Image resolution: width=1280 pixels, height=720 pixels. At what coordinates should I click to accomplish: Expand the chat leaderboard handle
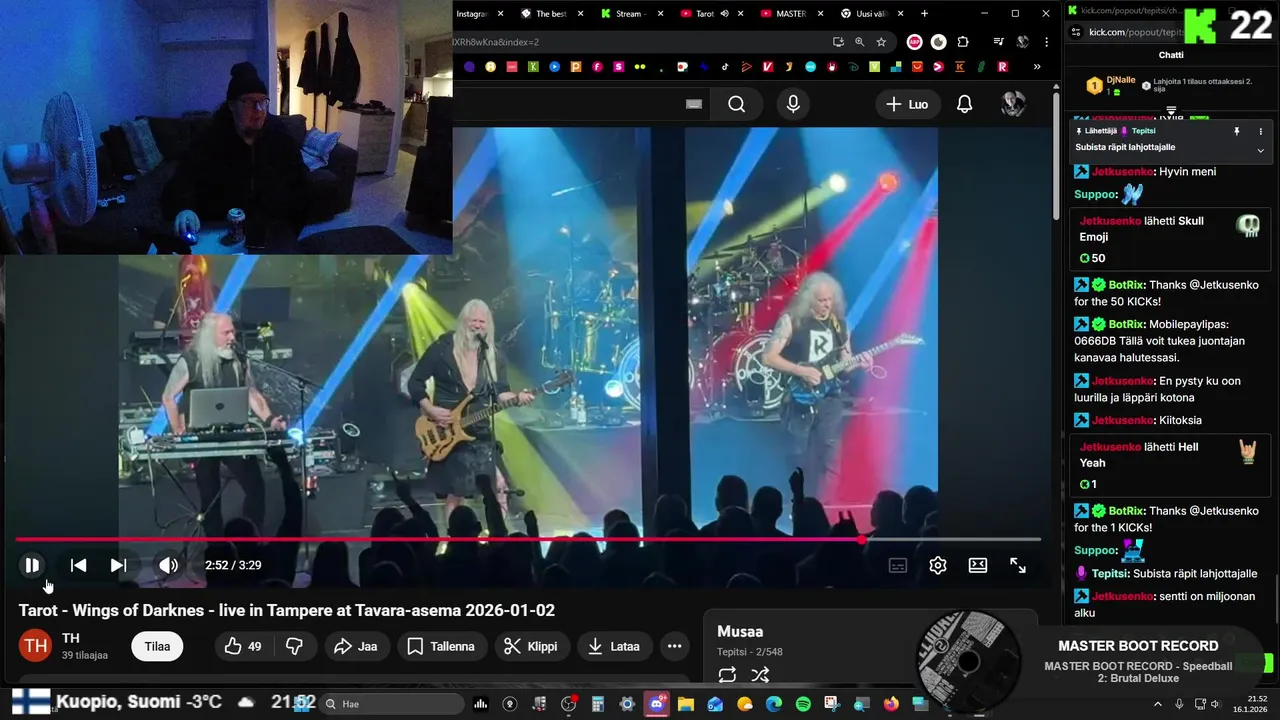[x=1171, y=110]
